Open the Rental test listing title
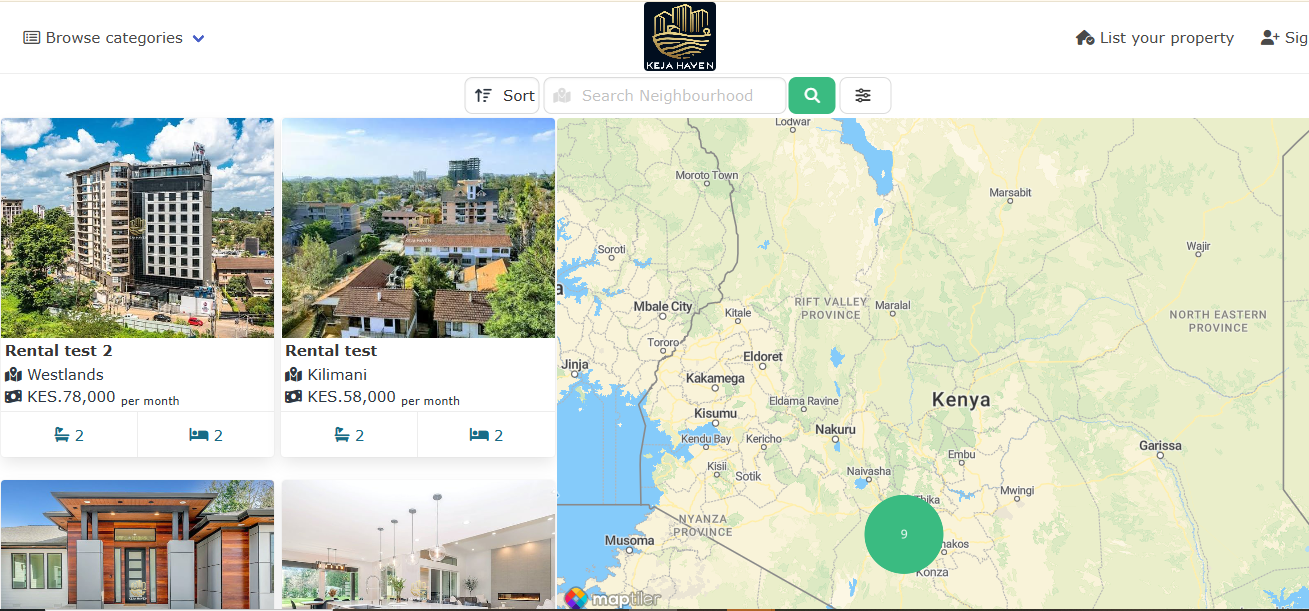This screenshot has height=611, width=1309. tap(331, 351)
